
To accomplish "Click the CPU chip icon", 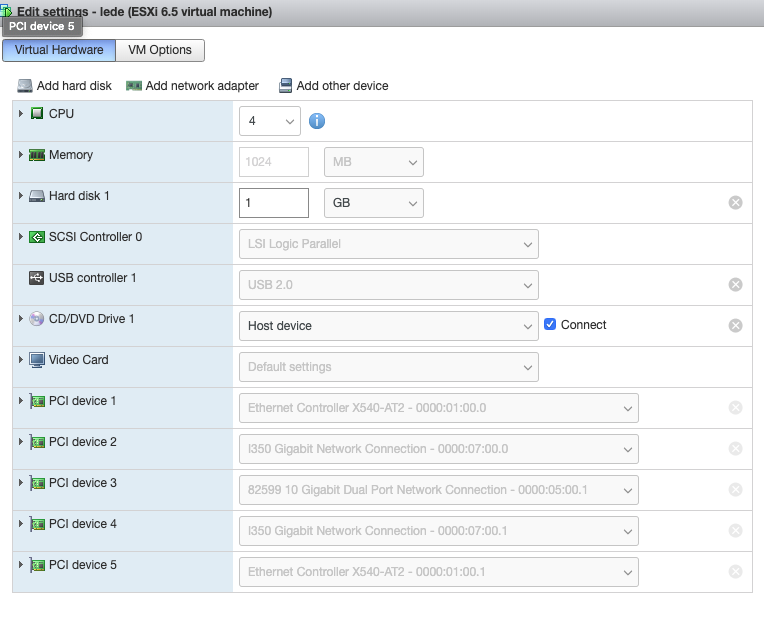I will click(37, 114).
